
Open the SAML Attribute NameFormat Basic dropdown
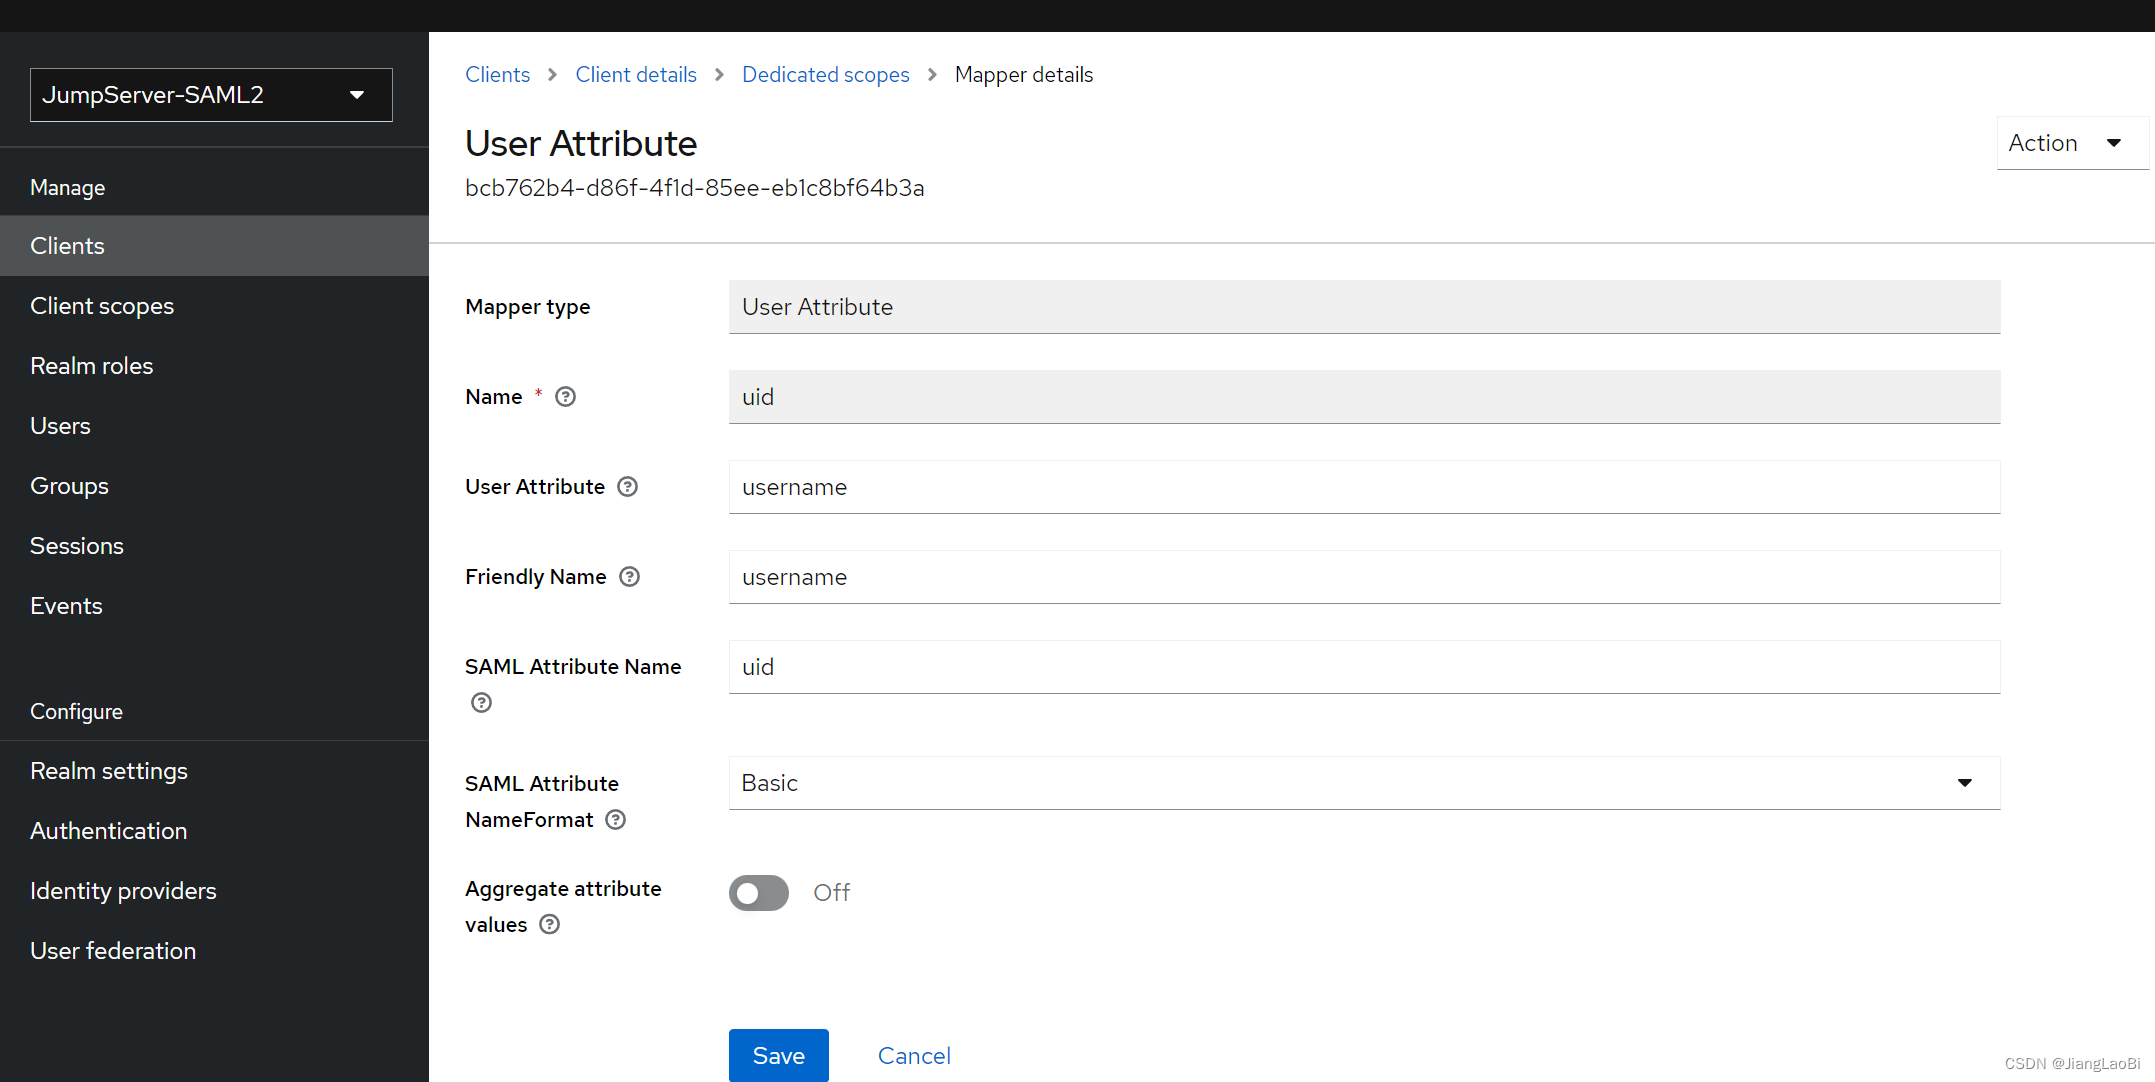tap(1363, 782)
